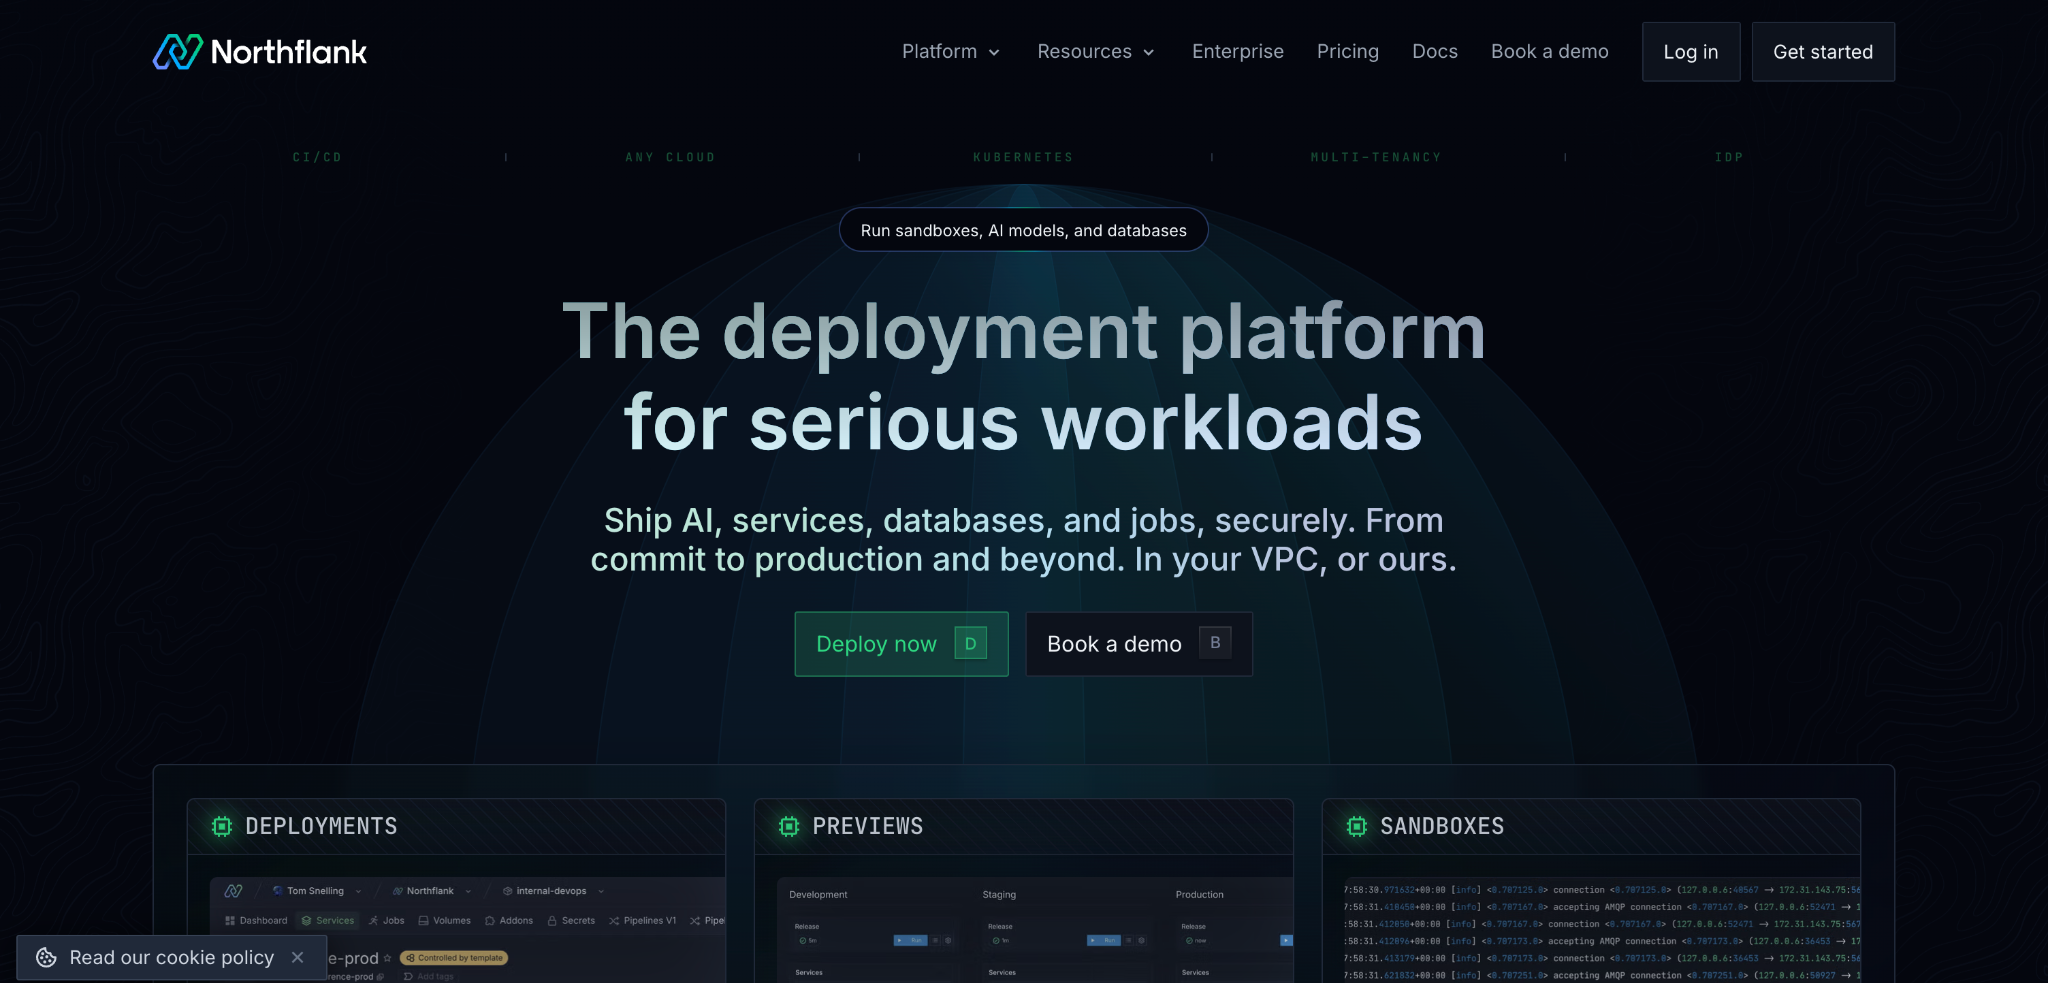Click the cookie icon in the cookie banner
The width and height of the screenshot is (2048, 983).
coord(46,958)
